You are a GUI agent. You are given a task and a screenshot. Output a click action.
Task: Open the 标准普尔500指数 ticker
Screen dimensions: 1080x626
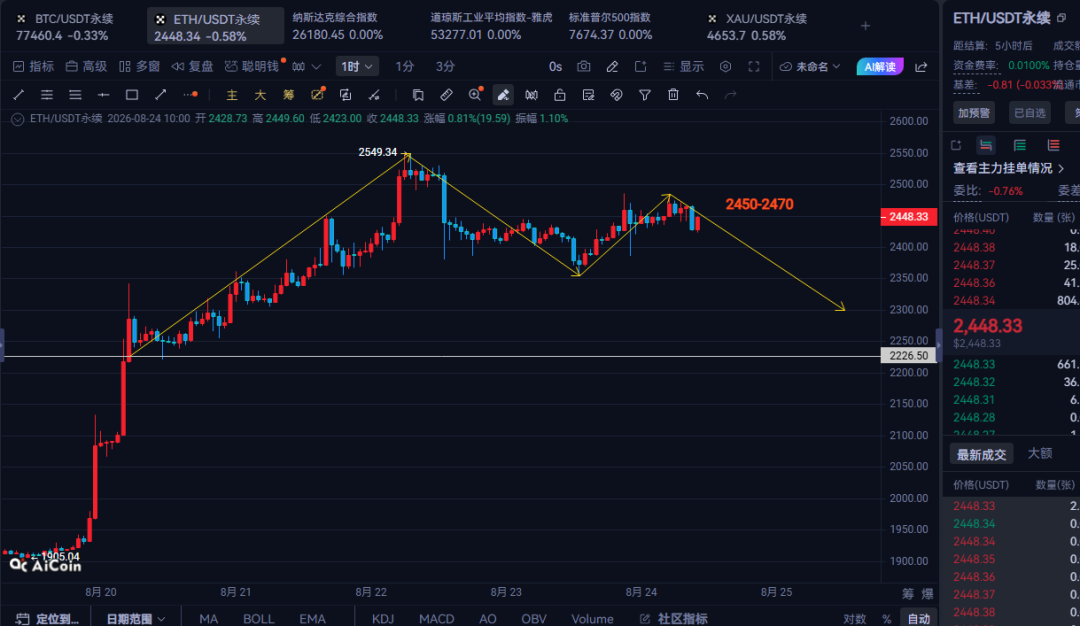point(610,26)
